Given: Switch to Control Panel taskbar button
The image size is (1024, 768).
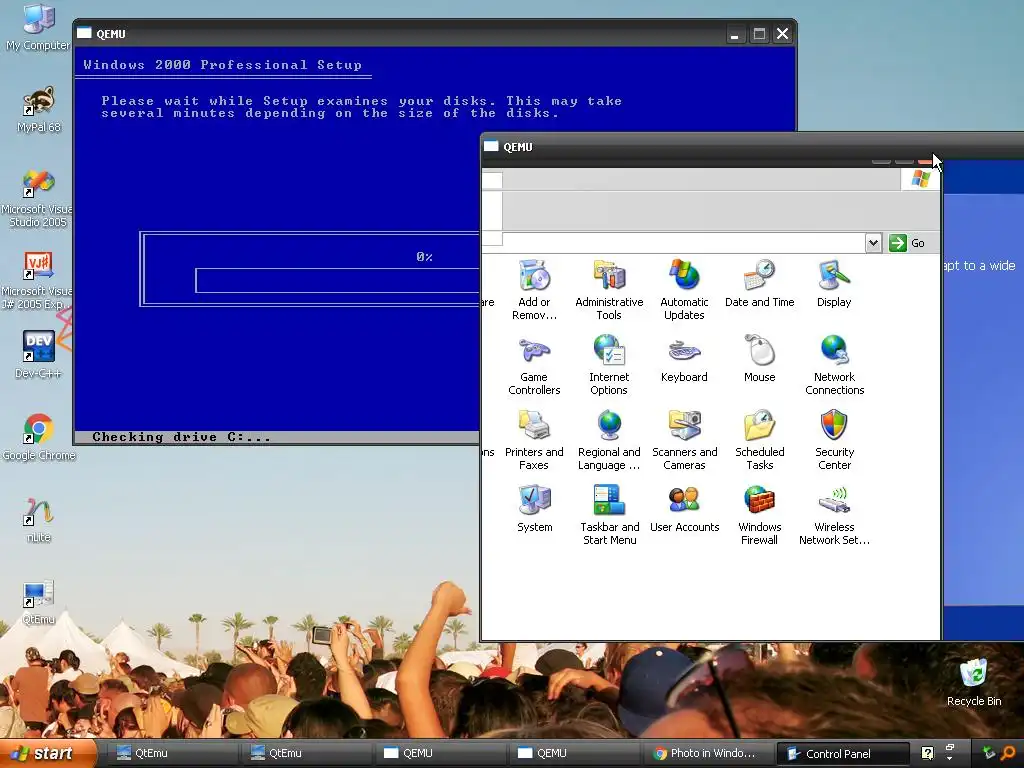Looking at the screenshot, I should 842,754.
